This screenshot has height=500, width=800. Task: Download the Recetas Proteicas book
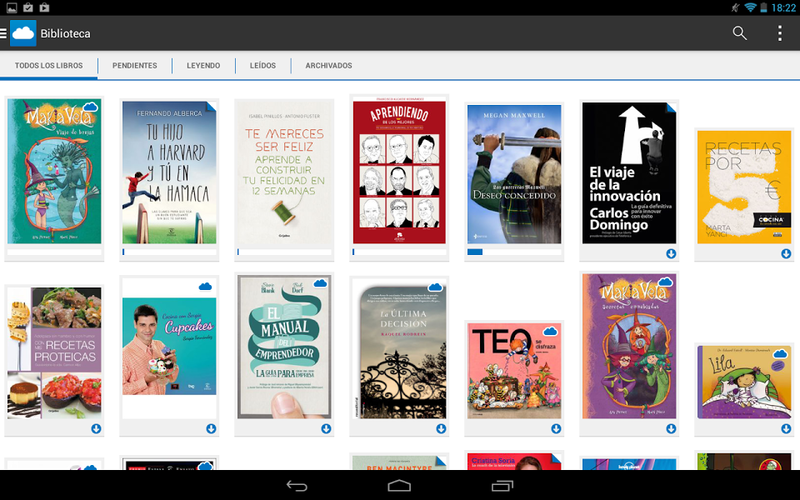pyautogui.click(x=96, y=429)
